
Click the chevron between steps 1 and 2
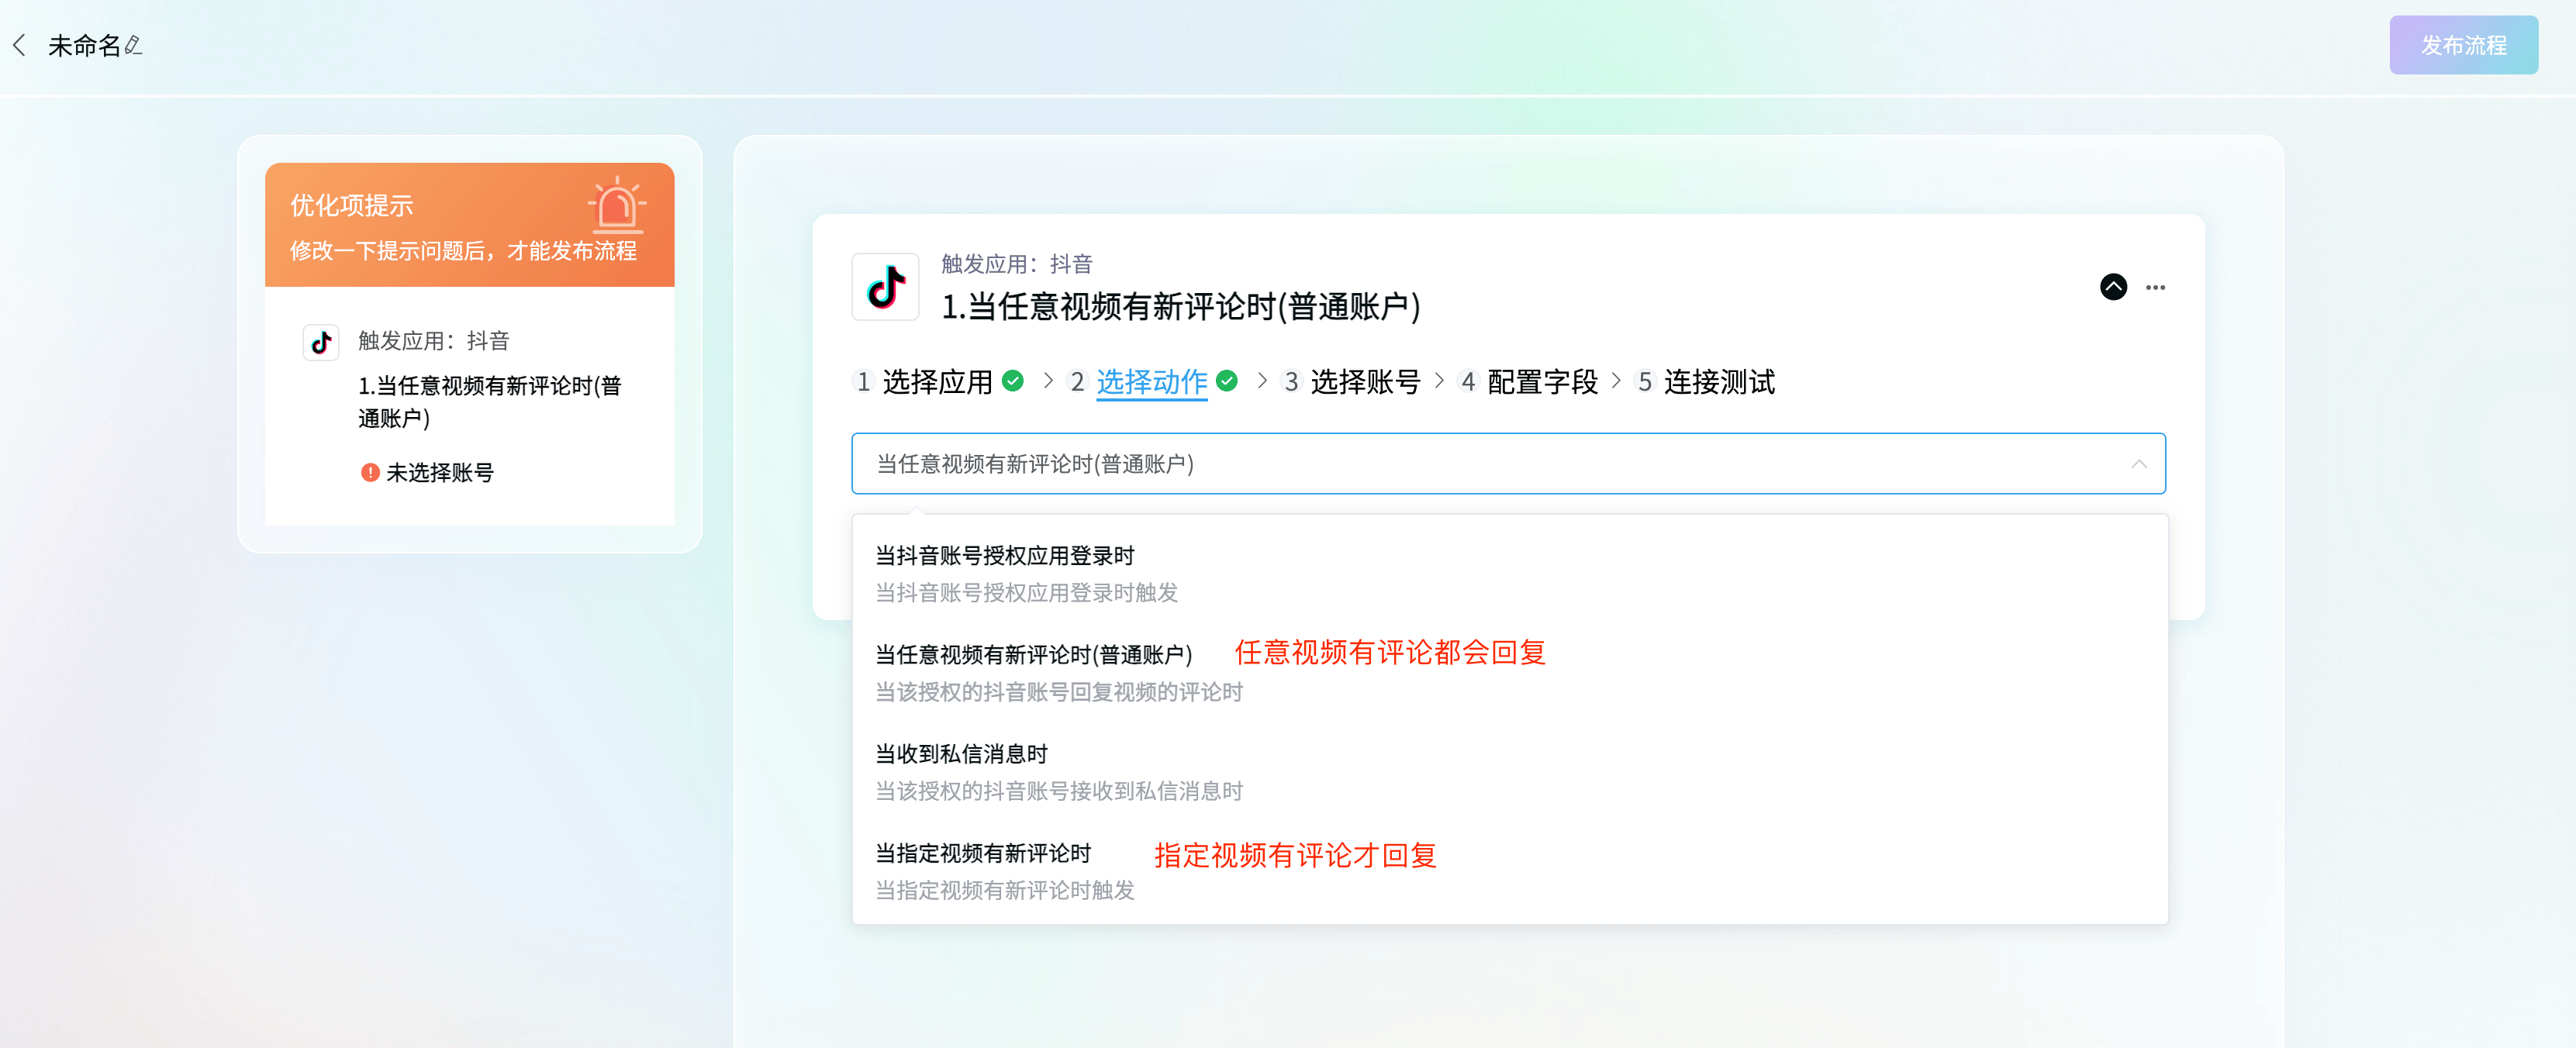(x=1047, y=381)
